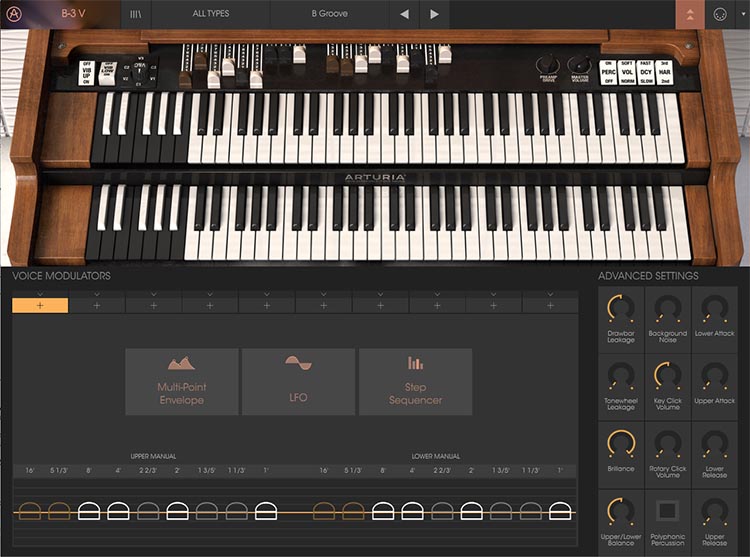Open the MIDI settings icon in top bar

click(x=719, y=14)
